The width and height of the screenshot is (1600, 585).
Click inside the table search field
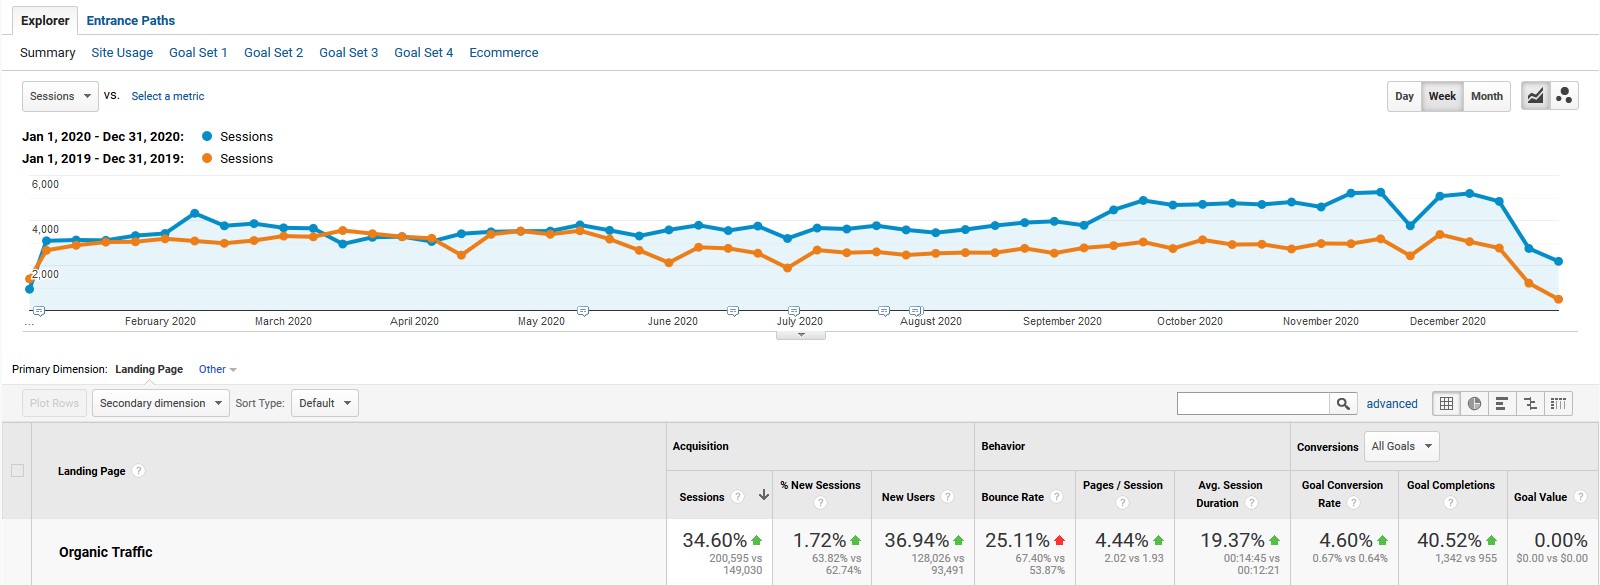pyautogui.click(x=1253, y=403)
